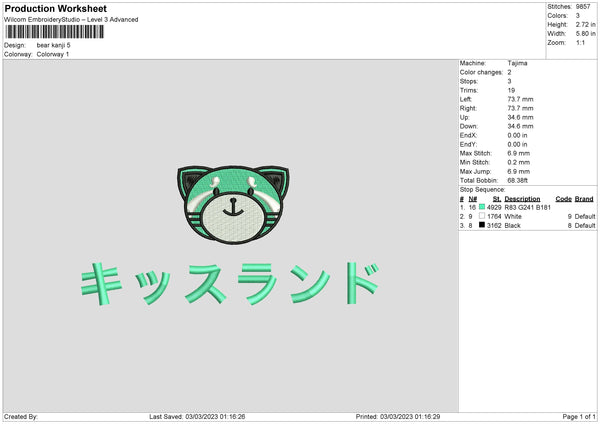Image resolution: width=600 pixels, height=424 pixels.
Task: Click the green color swatch for thread 4929
Action: click(482, 207)
